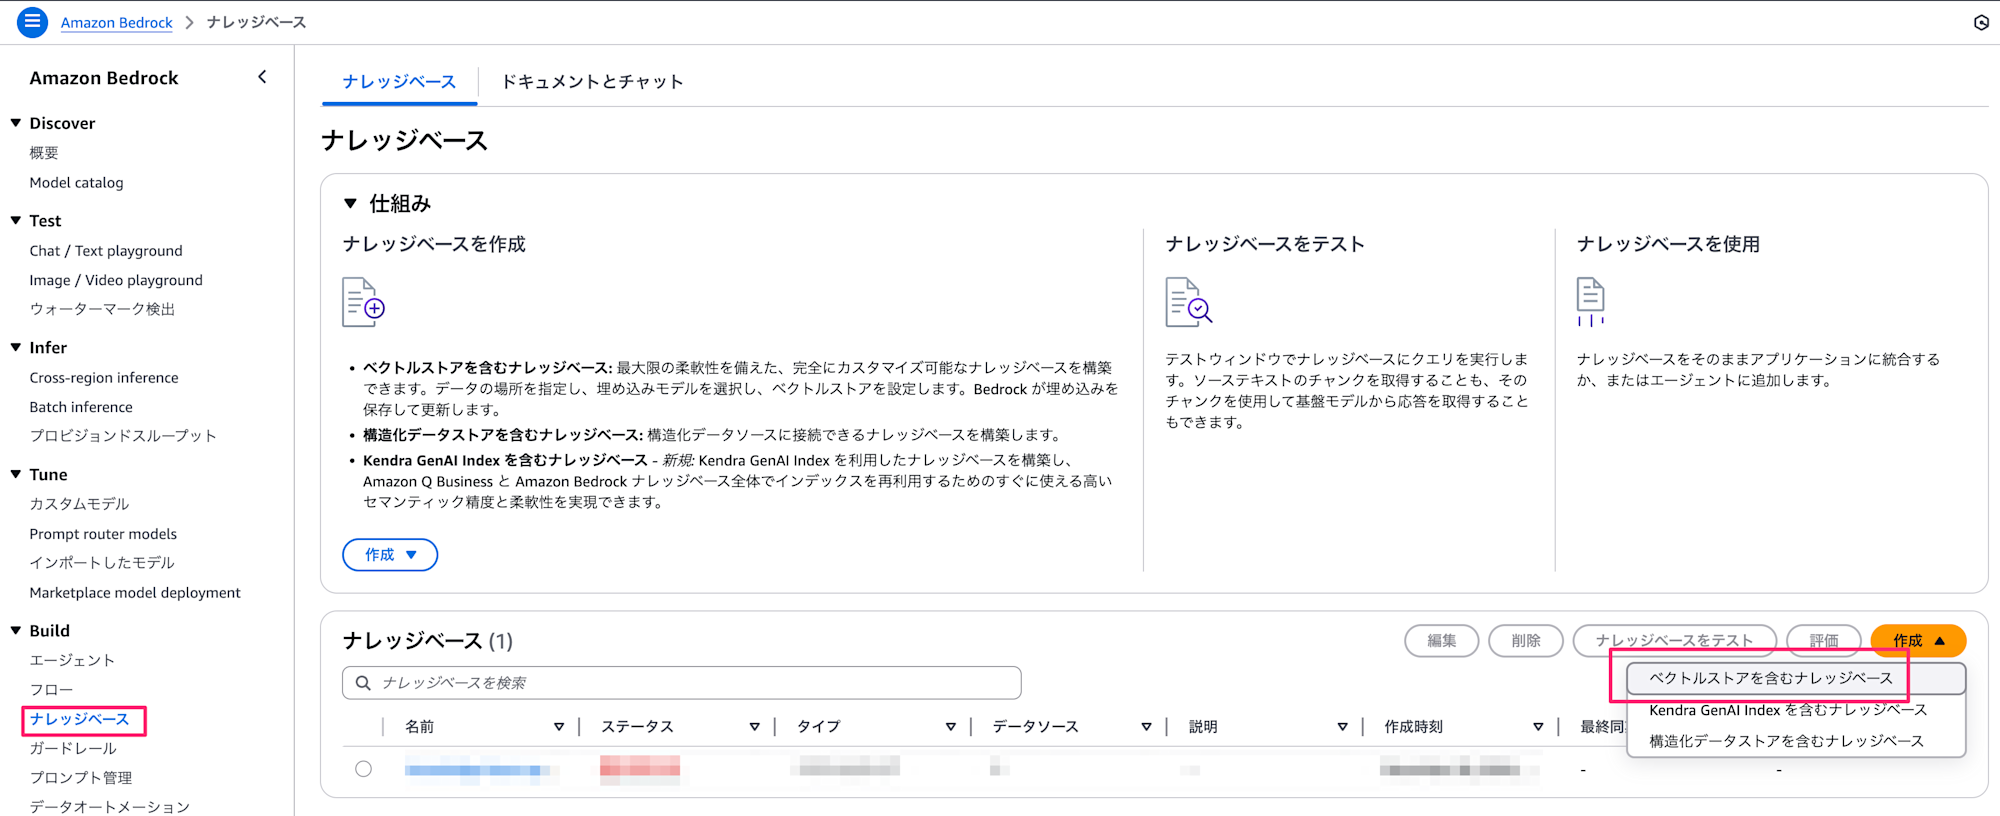Collapse the Discover section in the sidebar
This screenshot has height=816, width=2000.
[x=16, y=123]
